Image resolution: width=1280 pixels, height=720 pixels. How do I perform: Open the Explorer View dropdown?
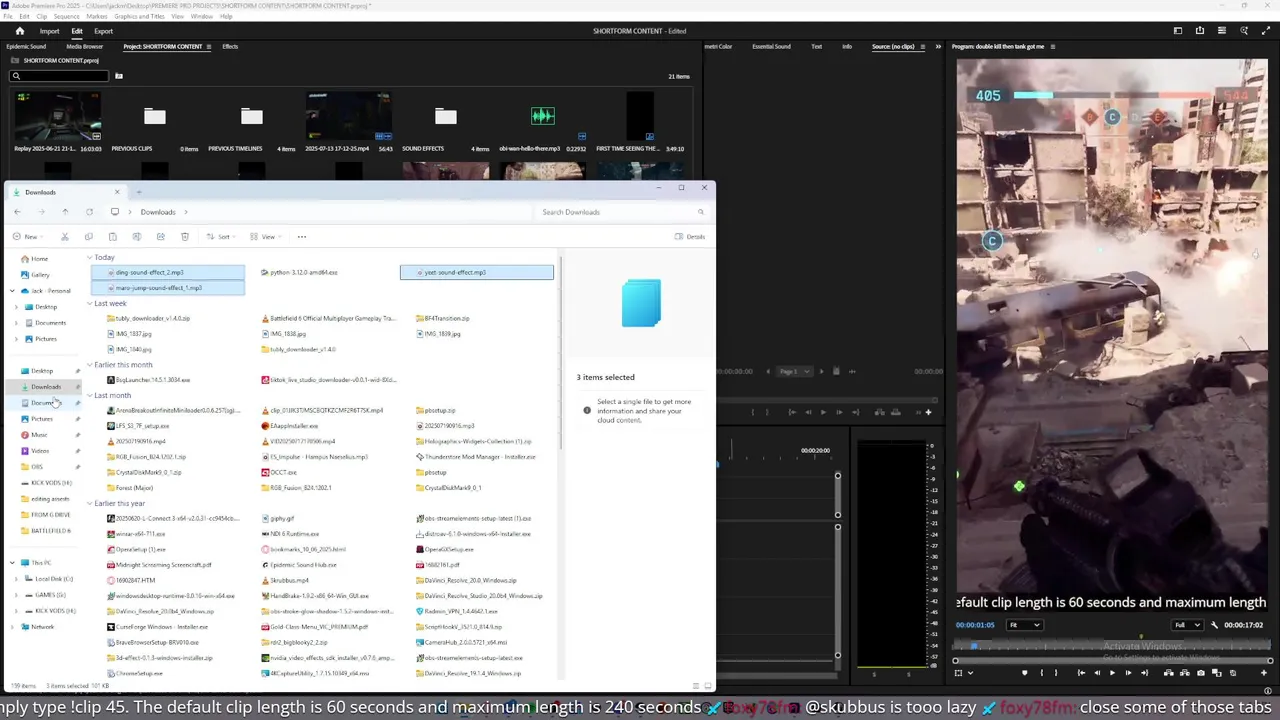267,237
